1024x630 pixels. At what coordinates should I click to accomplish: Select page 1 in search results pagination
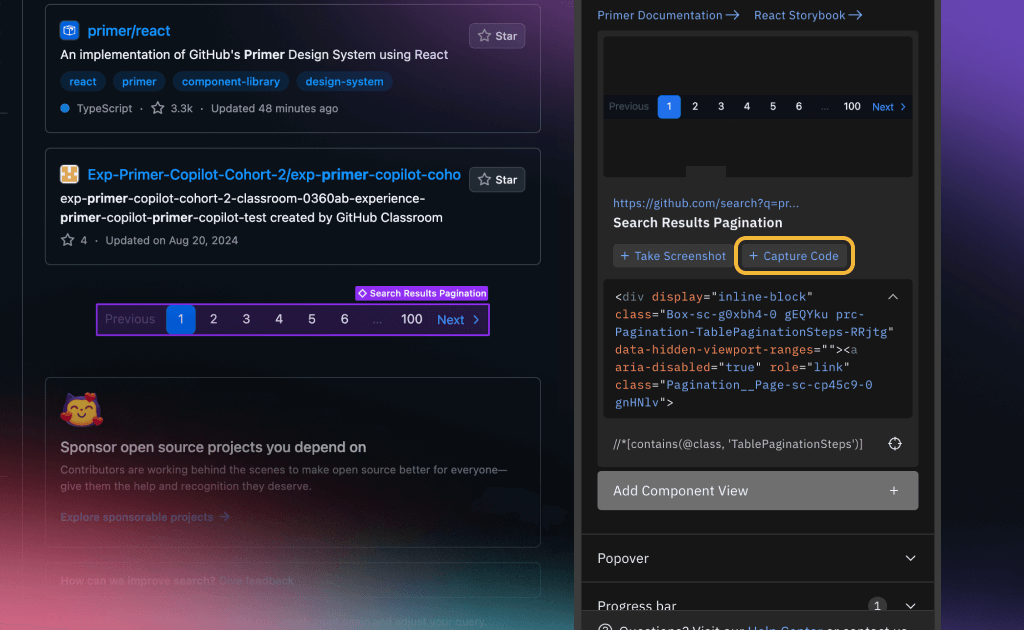click(181, 319)
